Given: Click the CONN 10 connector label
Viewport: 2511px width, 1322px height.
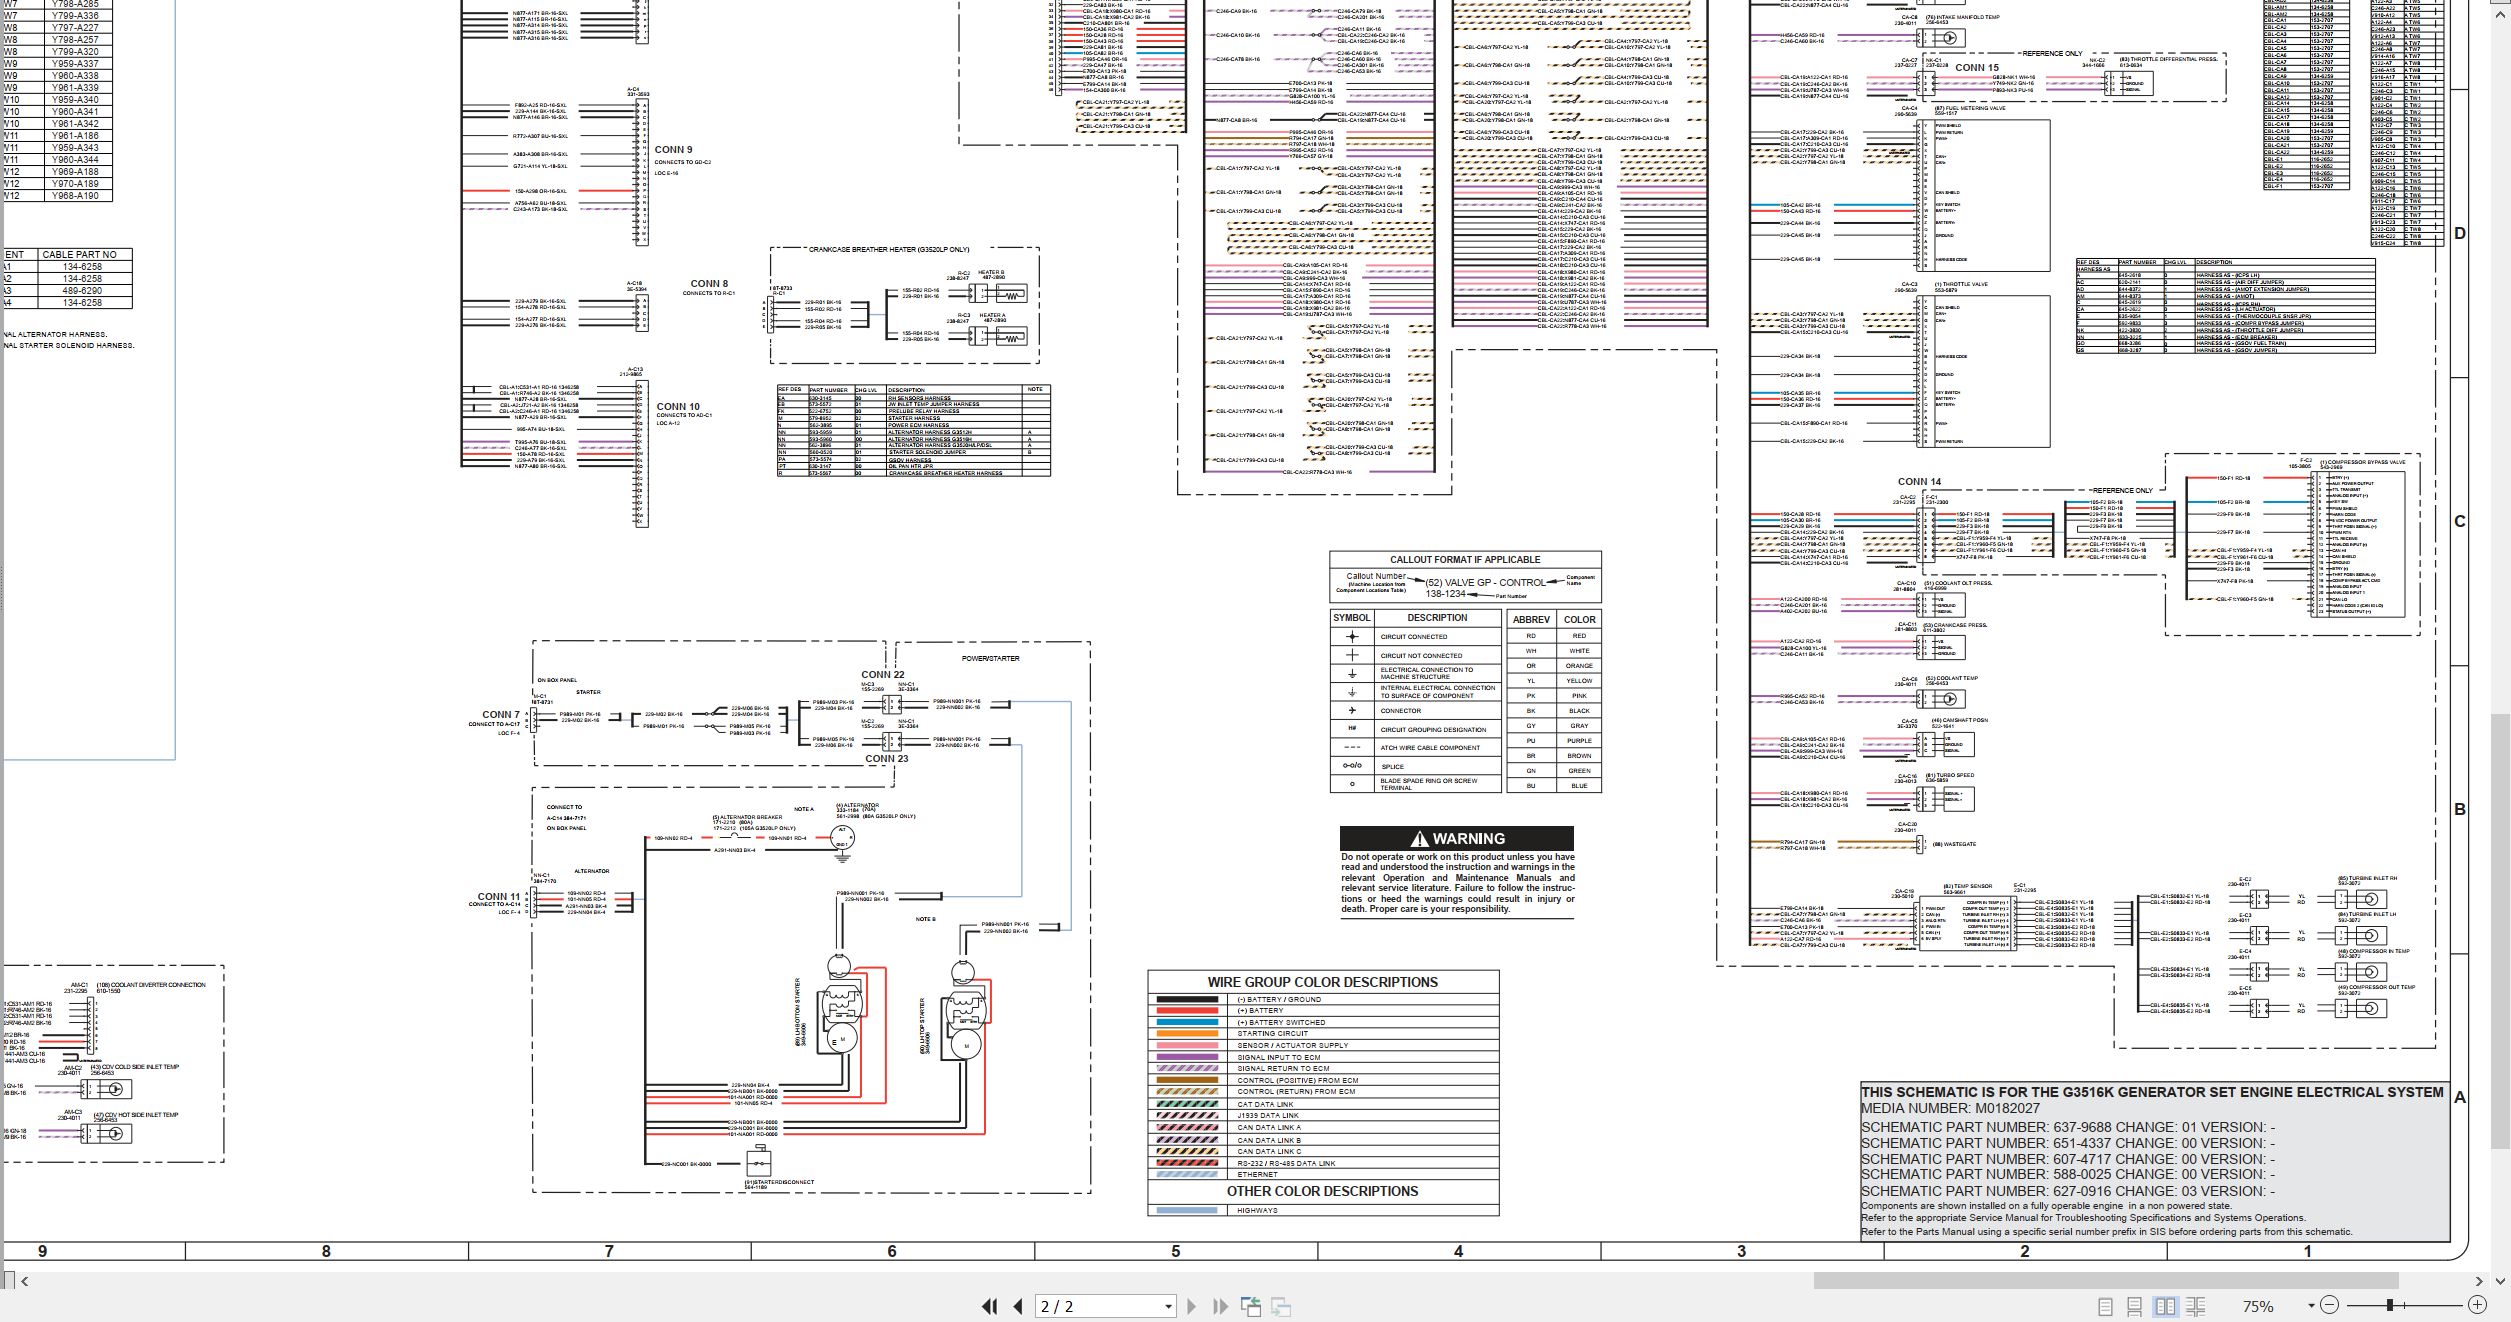Looking at the screenshot, I should [678, 407].
